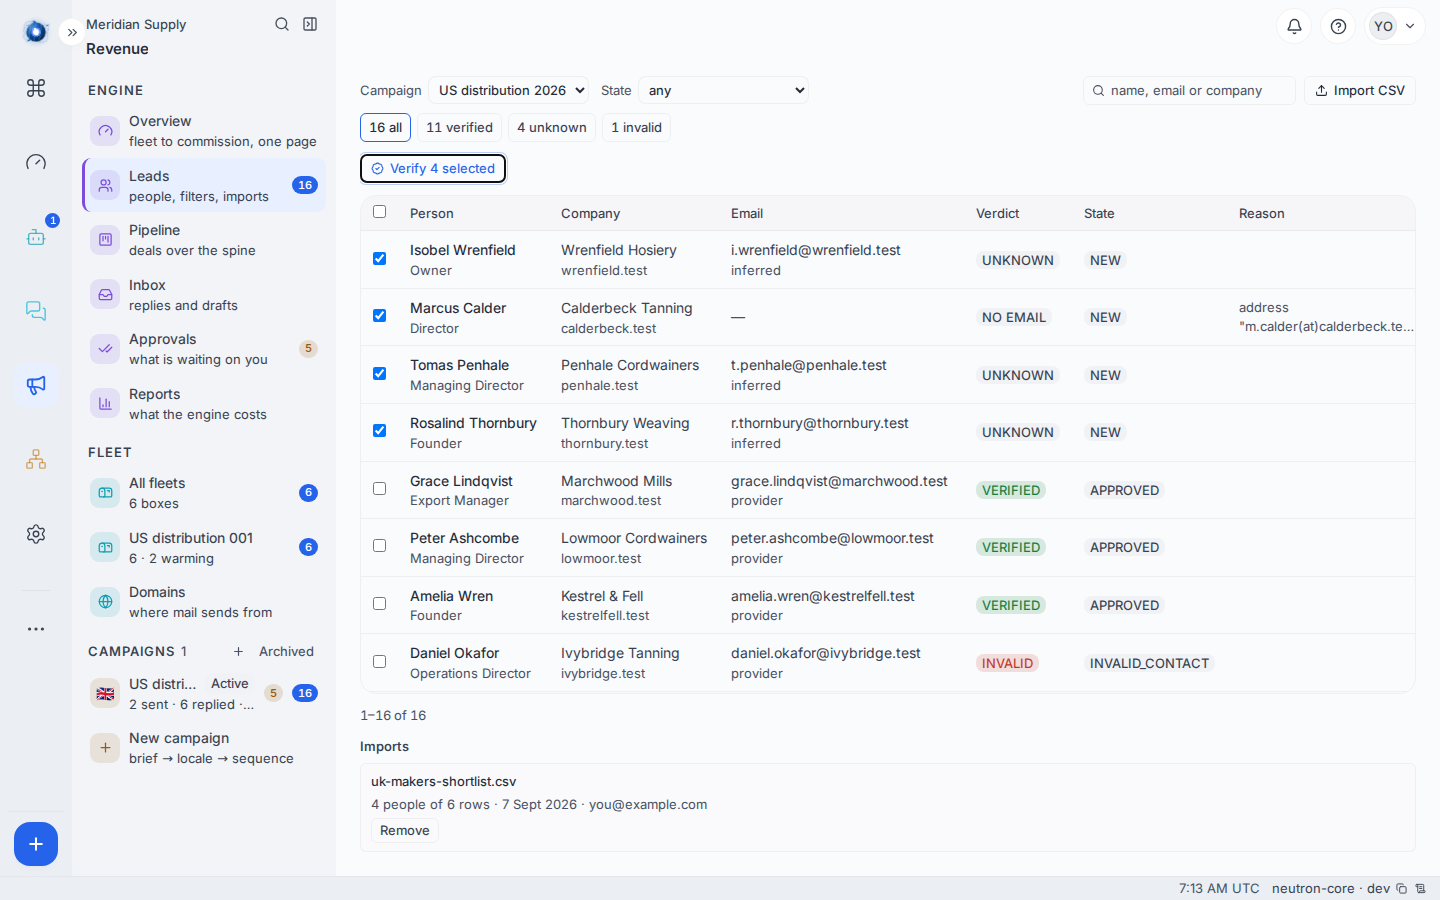Click Import CSV button

pos(1359,90)
